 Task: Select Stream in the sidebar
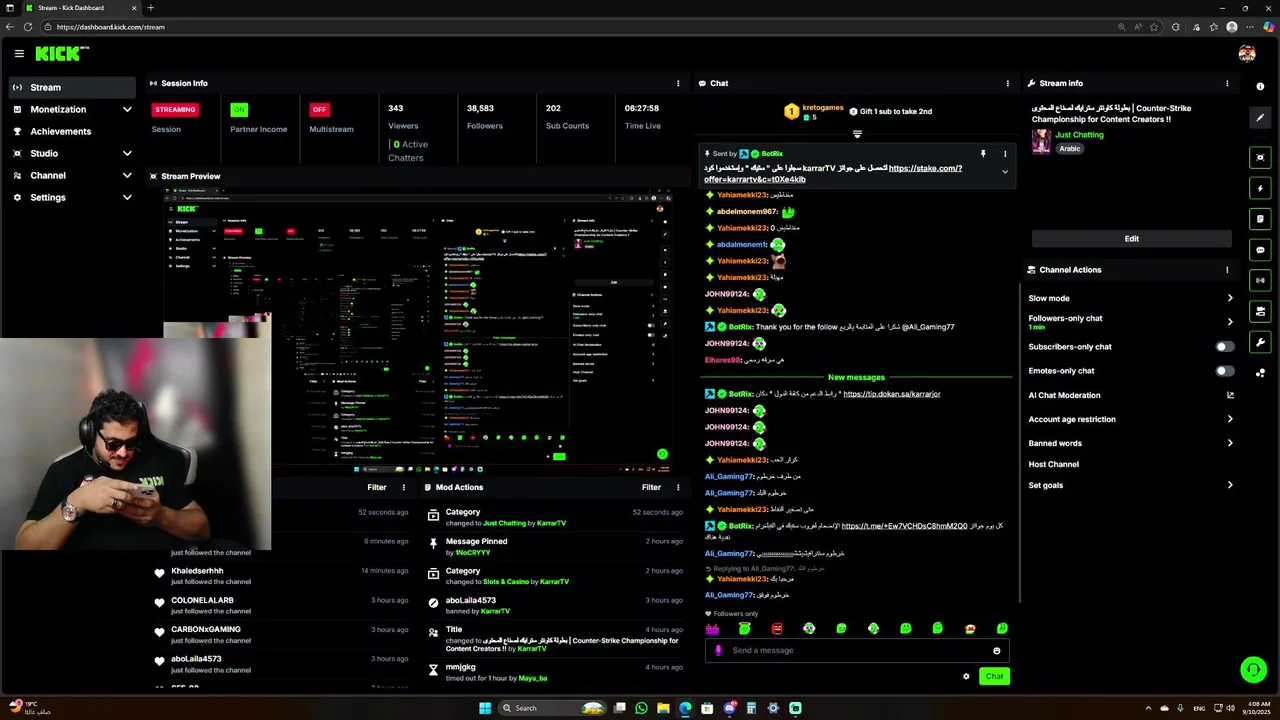[x=72, y=87]
